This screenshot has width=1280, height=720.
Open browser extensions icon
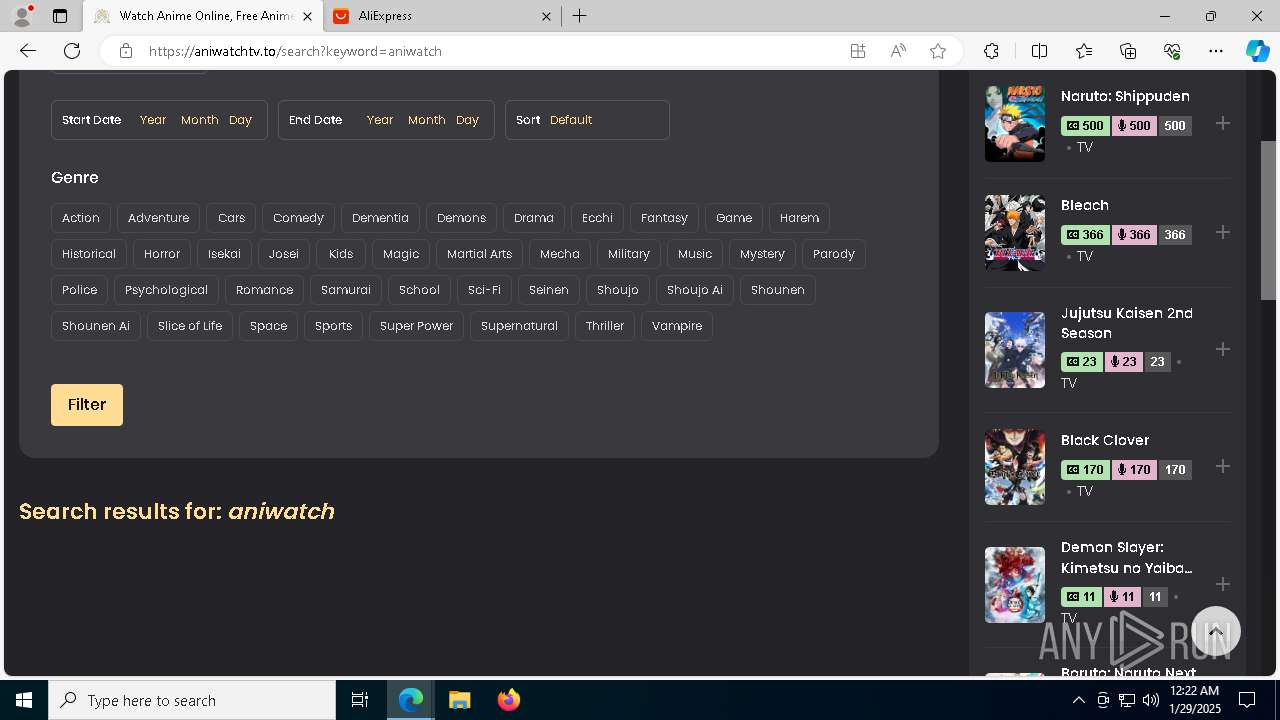click(x=991, y=51)
